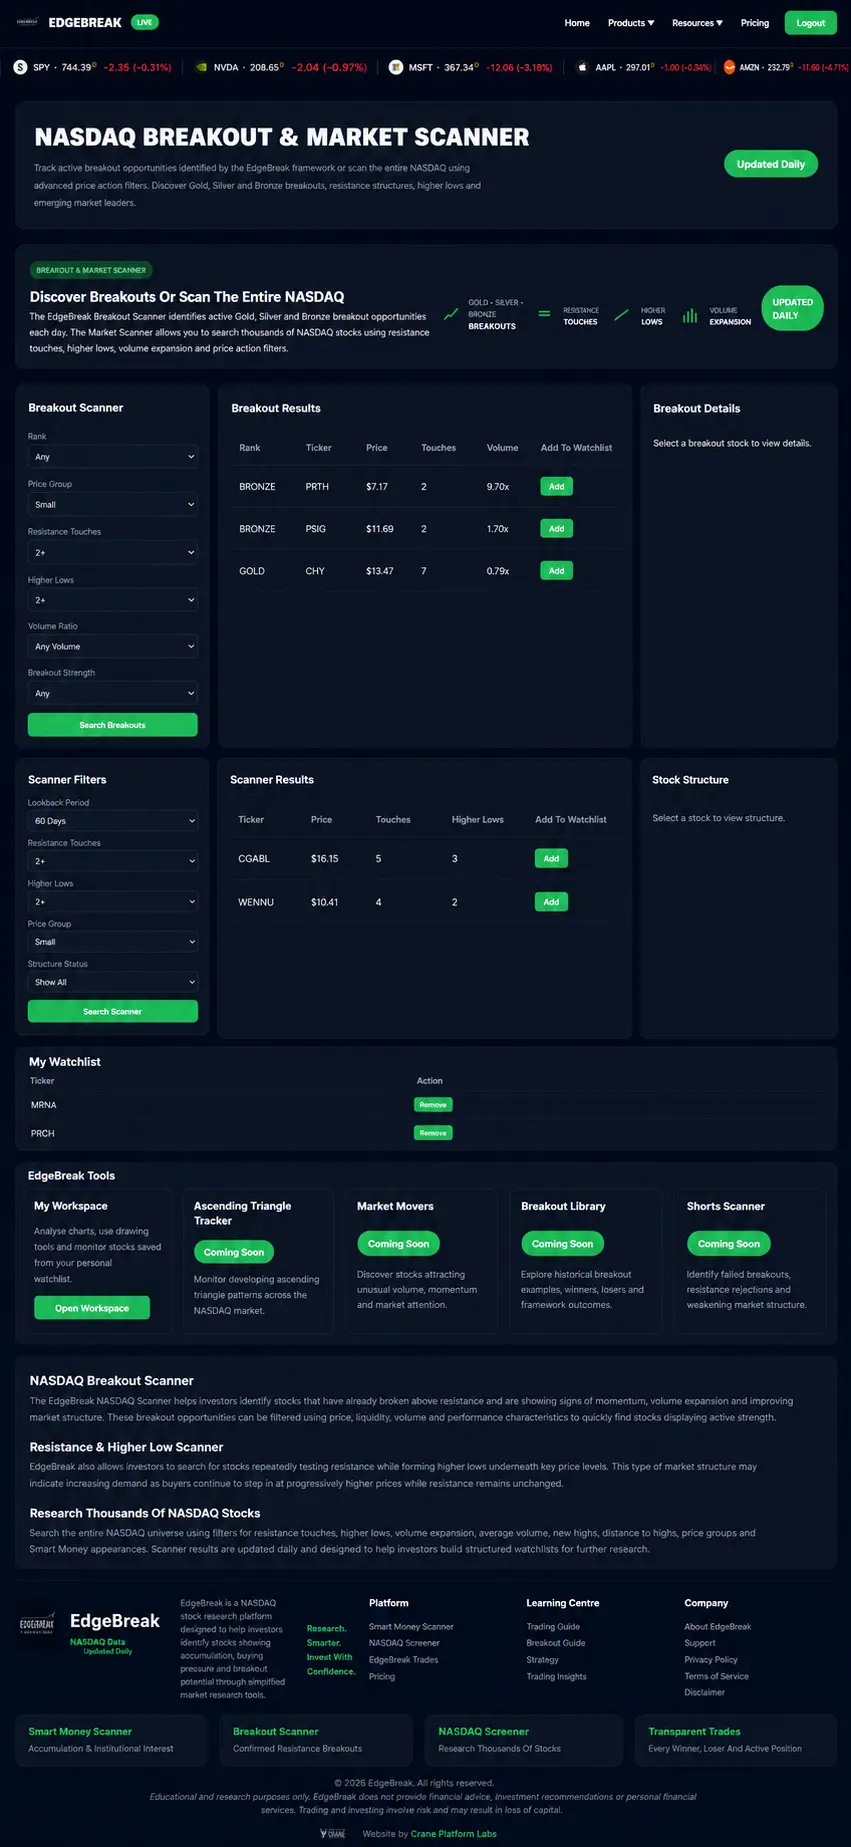This screenshot has width=851, height=1847.
Task: Click the Search Scanner button
Action: [x=113, y=1012]
